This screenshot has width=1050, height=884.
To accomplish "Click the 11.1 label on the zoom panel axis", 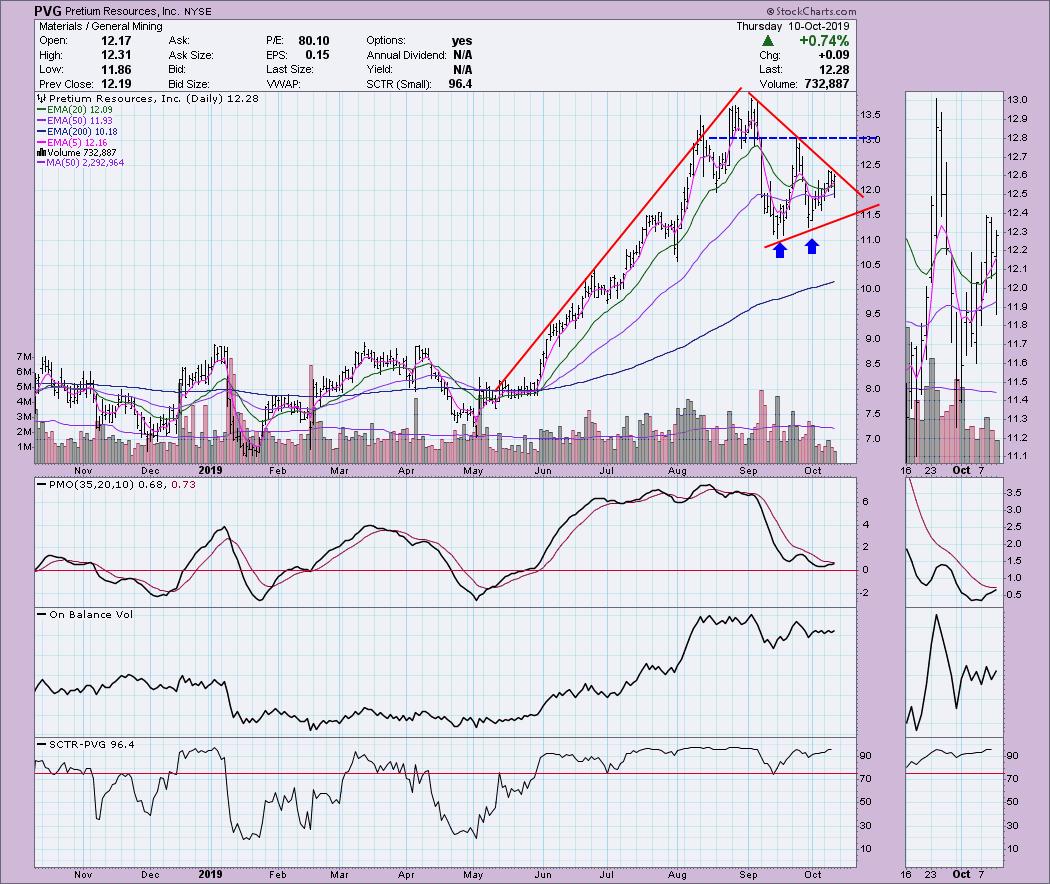I will pos(1017,456).
